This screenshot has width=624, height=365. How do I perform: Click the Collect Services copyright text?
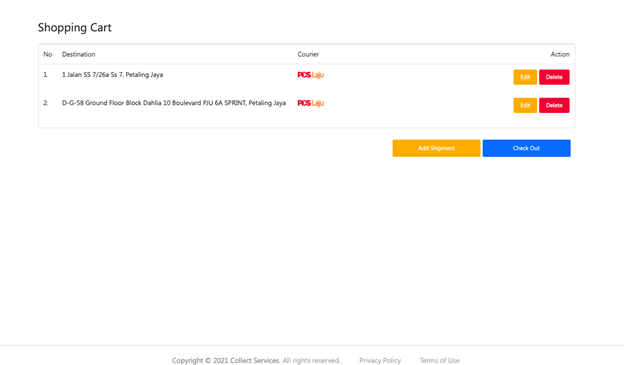tap(256, 360)
